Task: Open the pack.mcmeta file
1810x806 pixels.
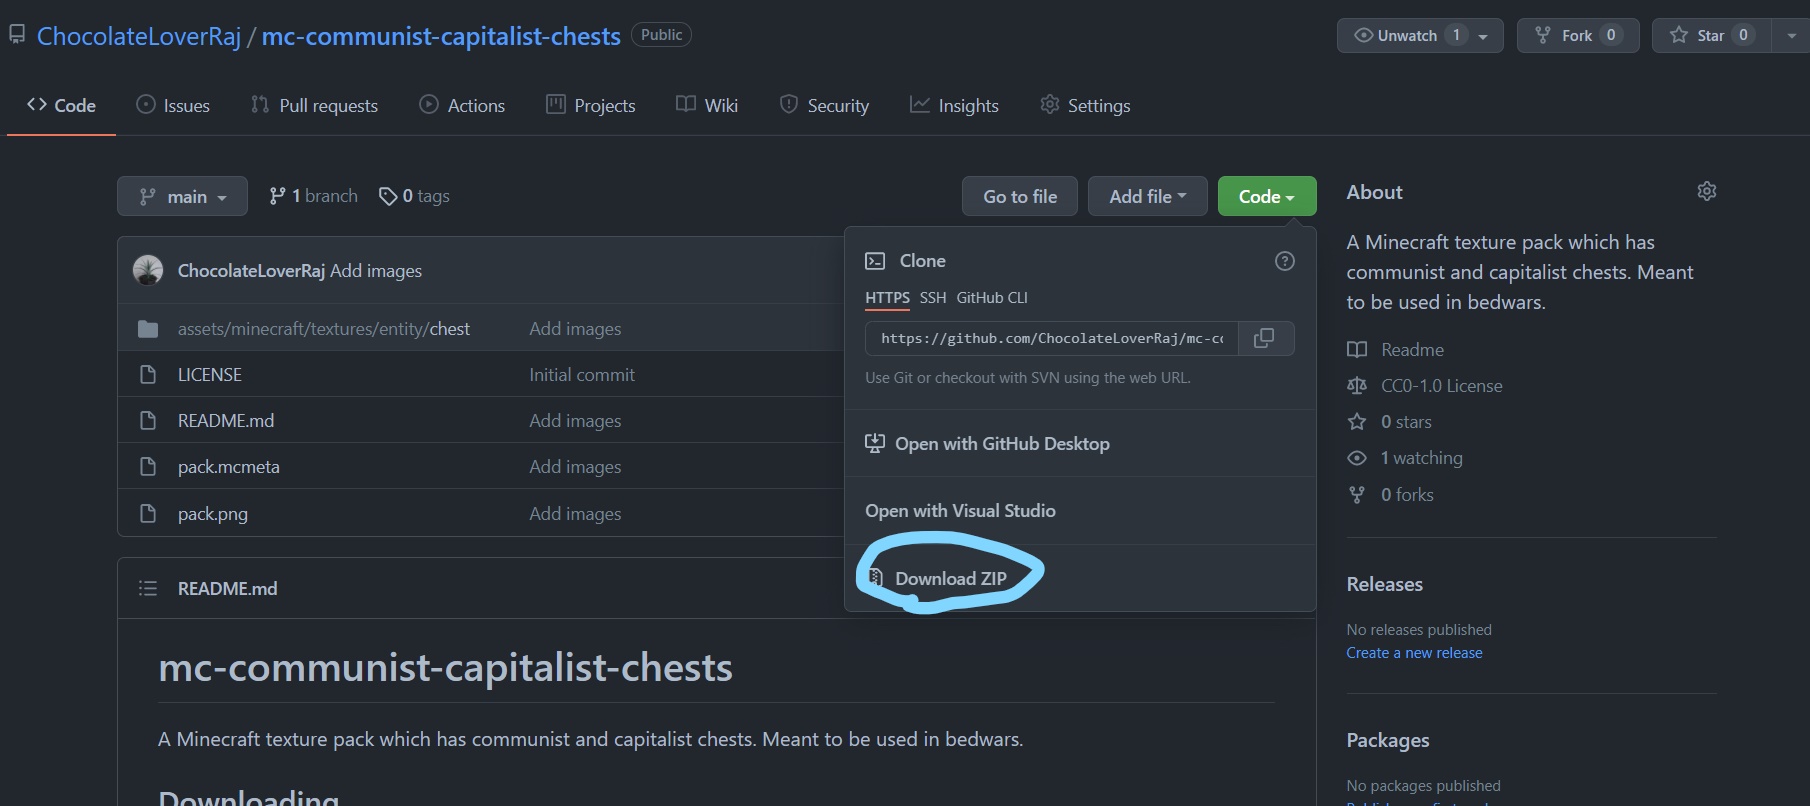Action: (227, 466)
